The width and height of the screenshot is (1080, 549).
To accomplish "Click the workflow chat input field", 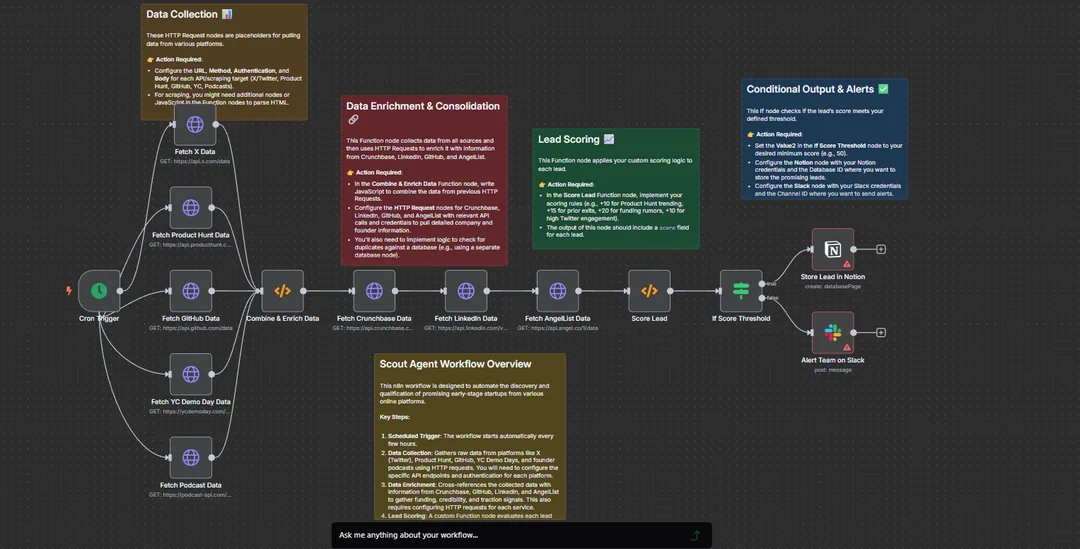I will 510,535.
